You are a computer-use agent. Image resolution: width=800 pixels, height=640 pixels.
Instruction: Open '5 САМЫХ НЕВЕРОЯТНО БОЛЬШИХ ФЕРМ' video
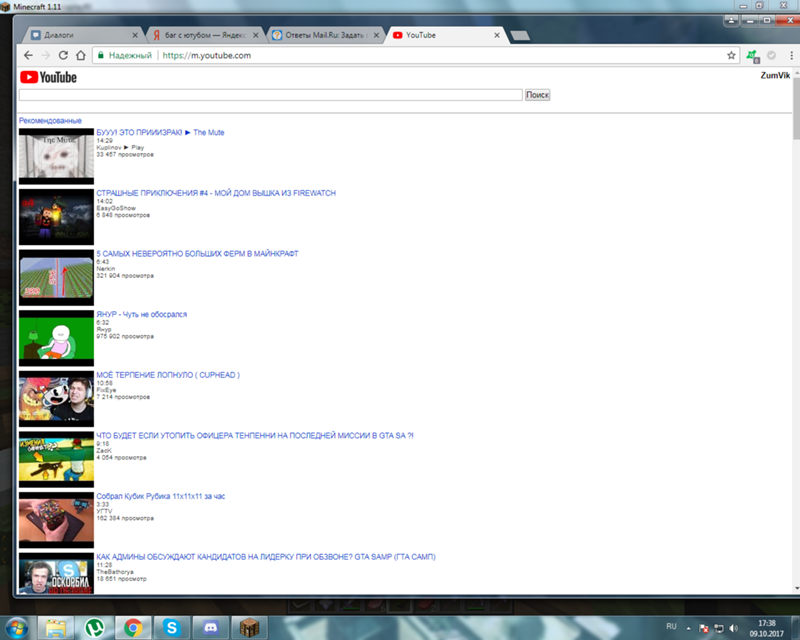[x=197, y=254]
